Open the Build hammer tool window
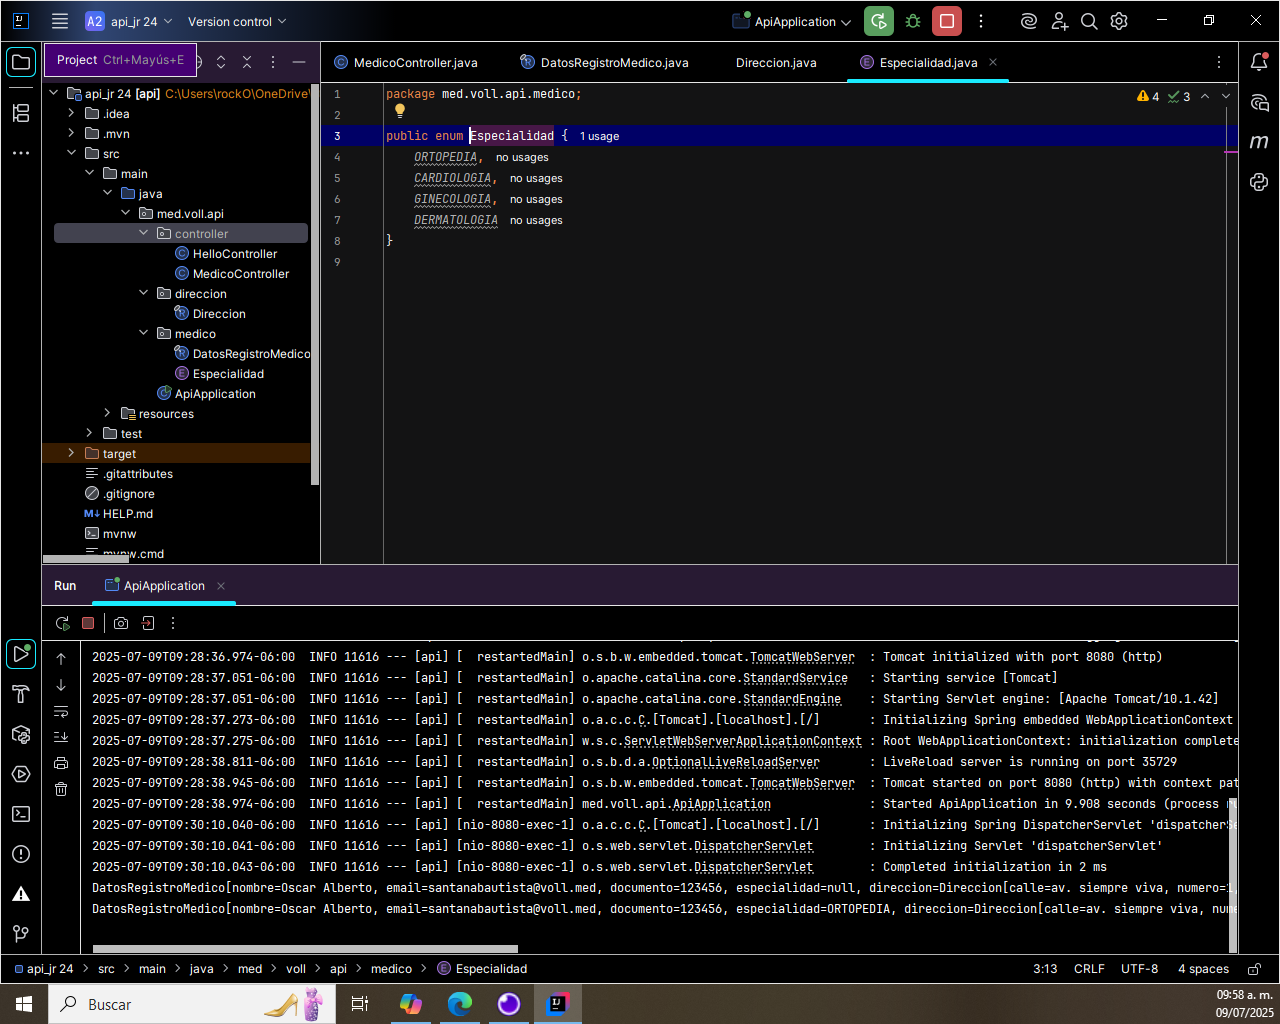Viewport: 1280px width, 1024px height. pos(21,694)
